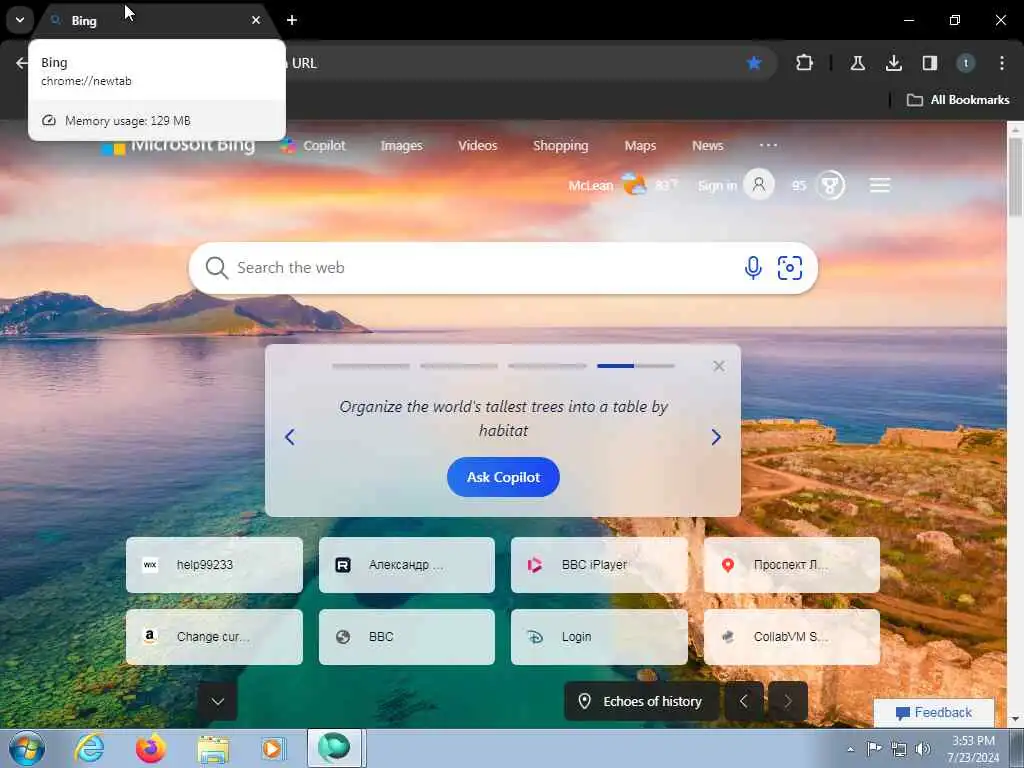Go to Bing Maps

(640, 146)
